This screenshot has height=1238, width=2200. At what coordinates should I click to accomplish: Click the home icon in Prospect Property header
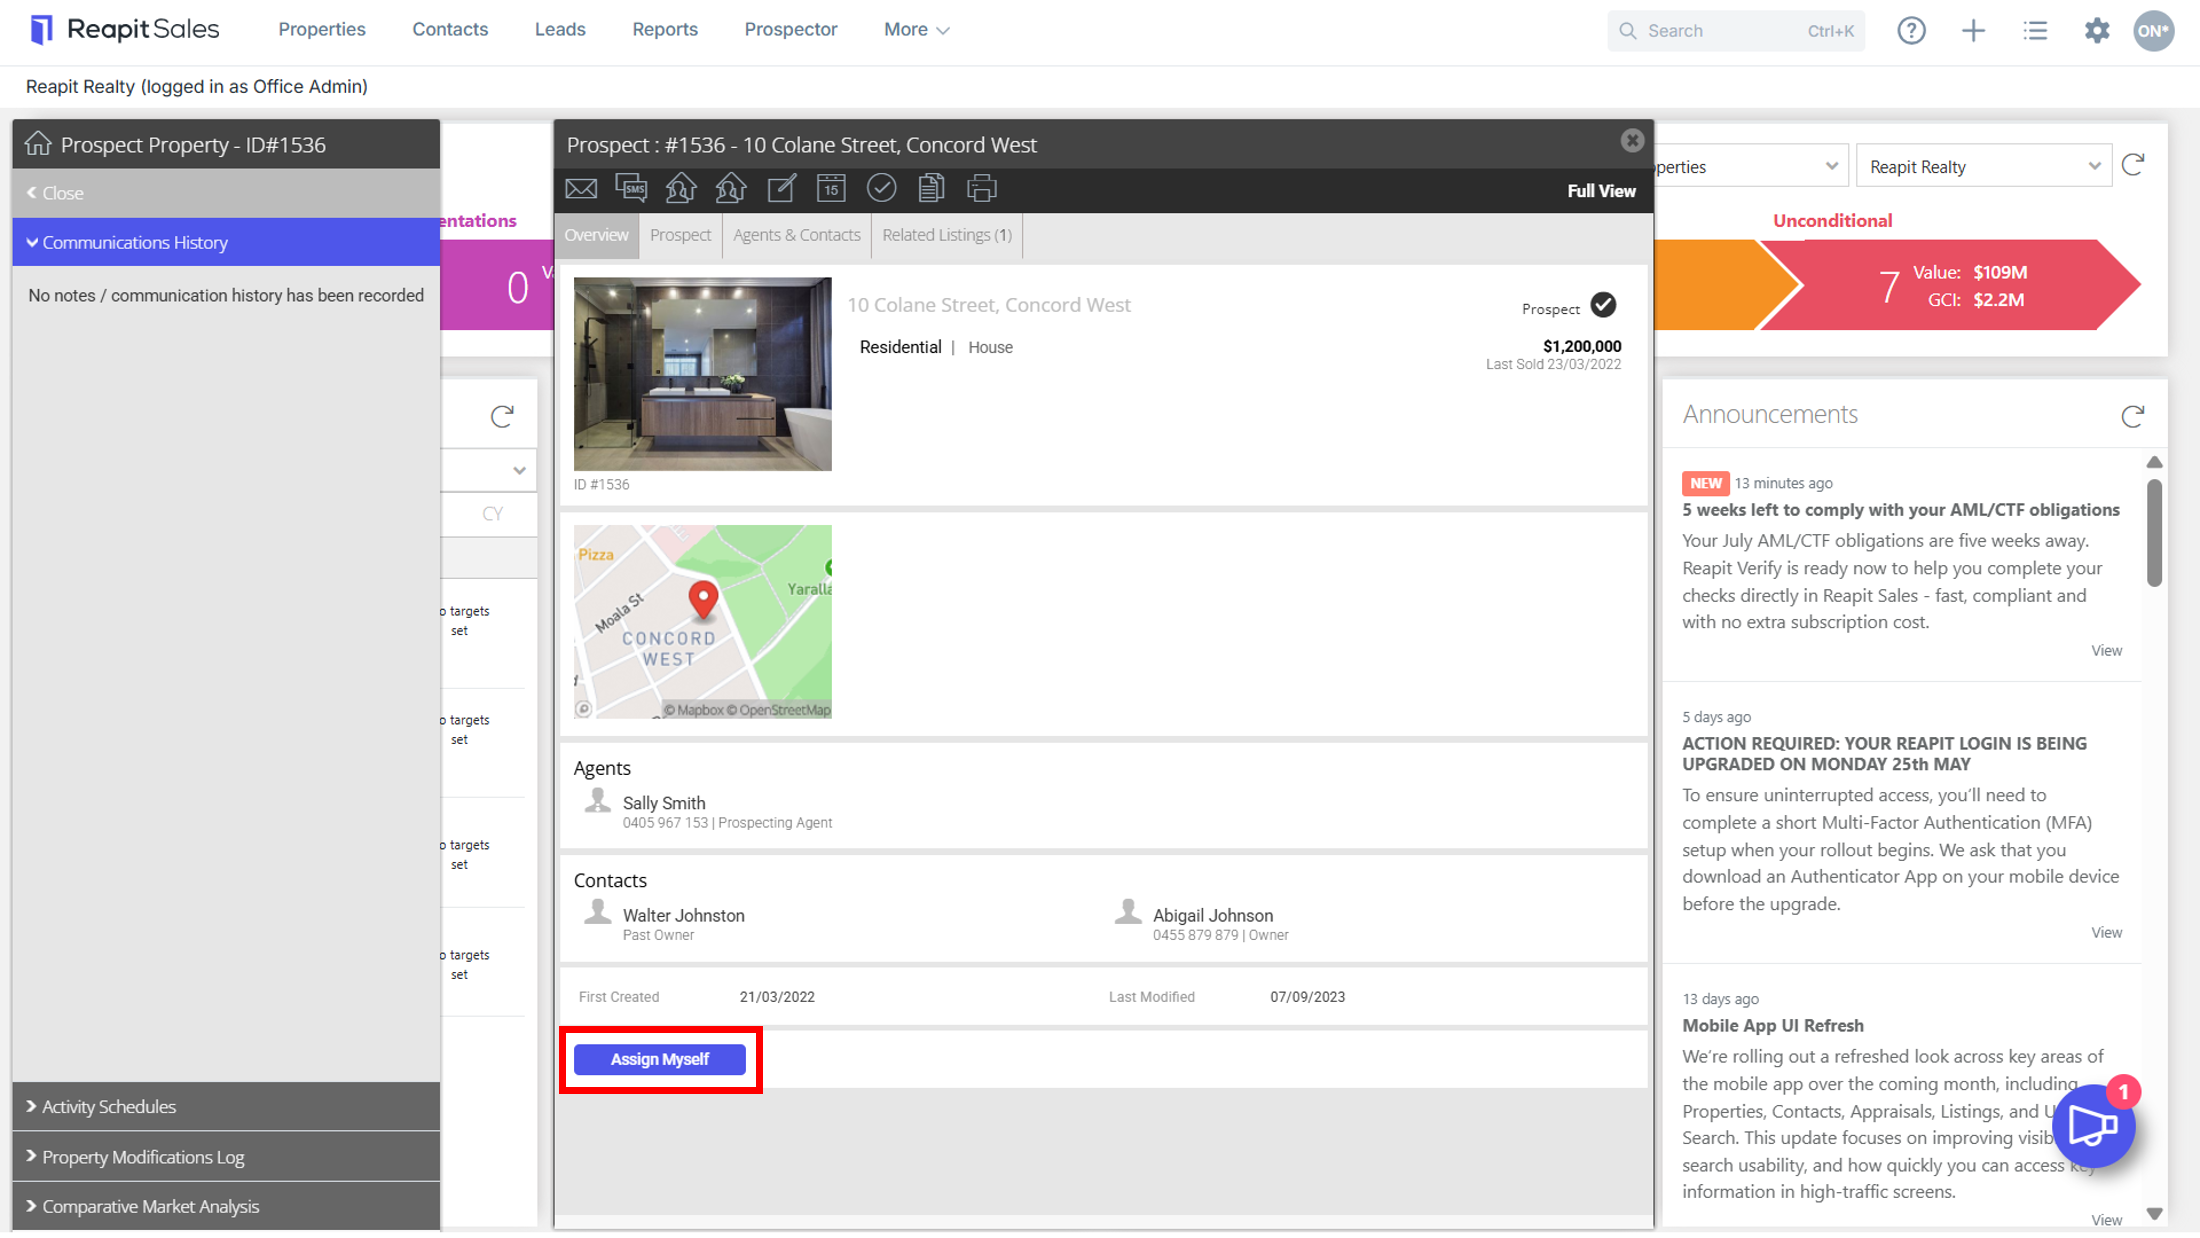38,144
